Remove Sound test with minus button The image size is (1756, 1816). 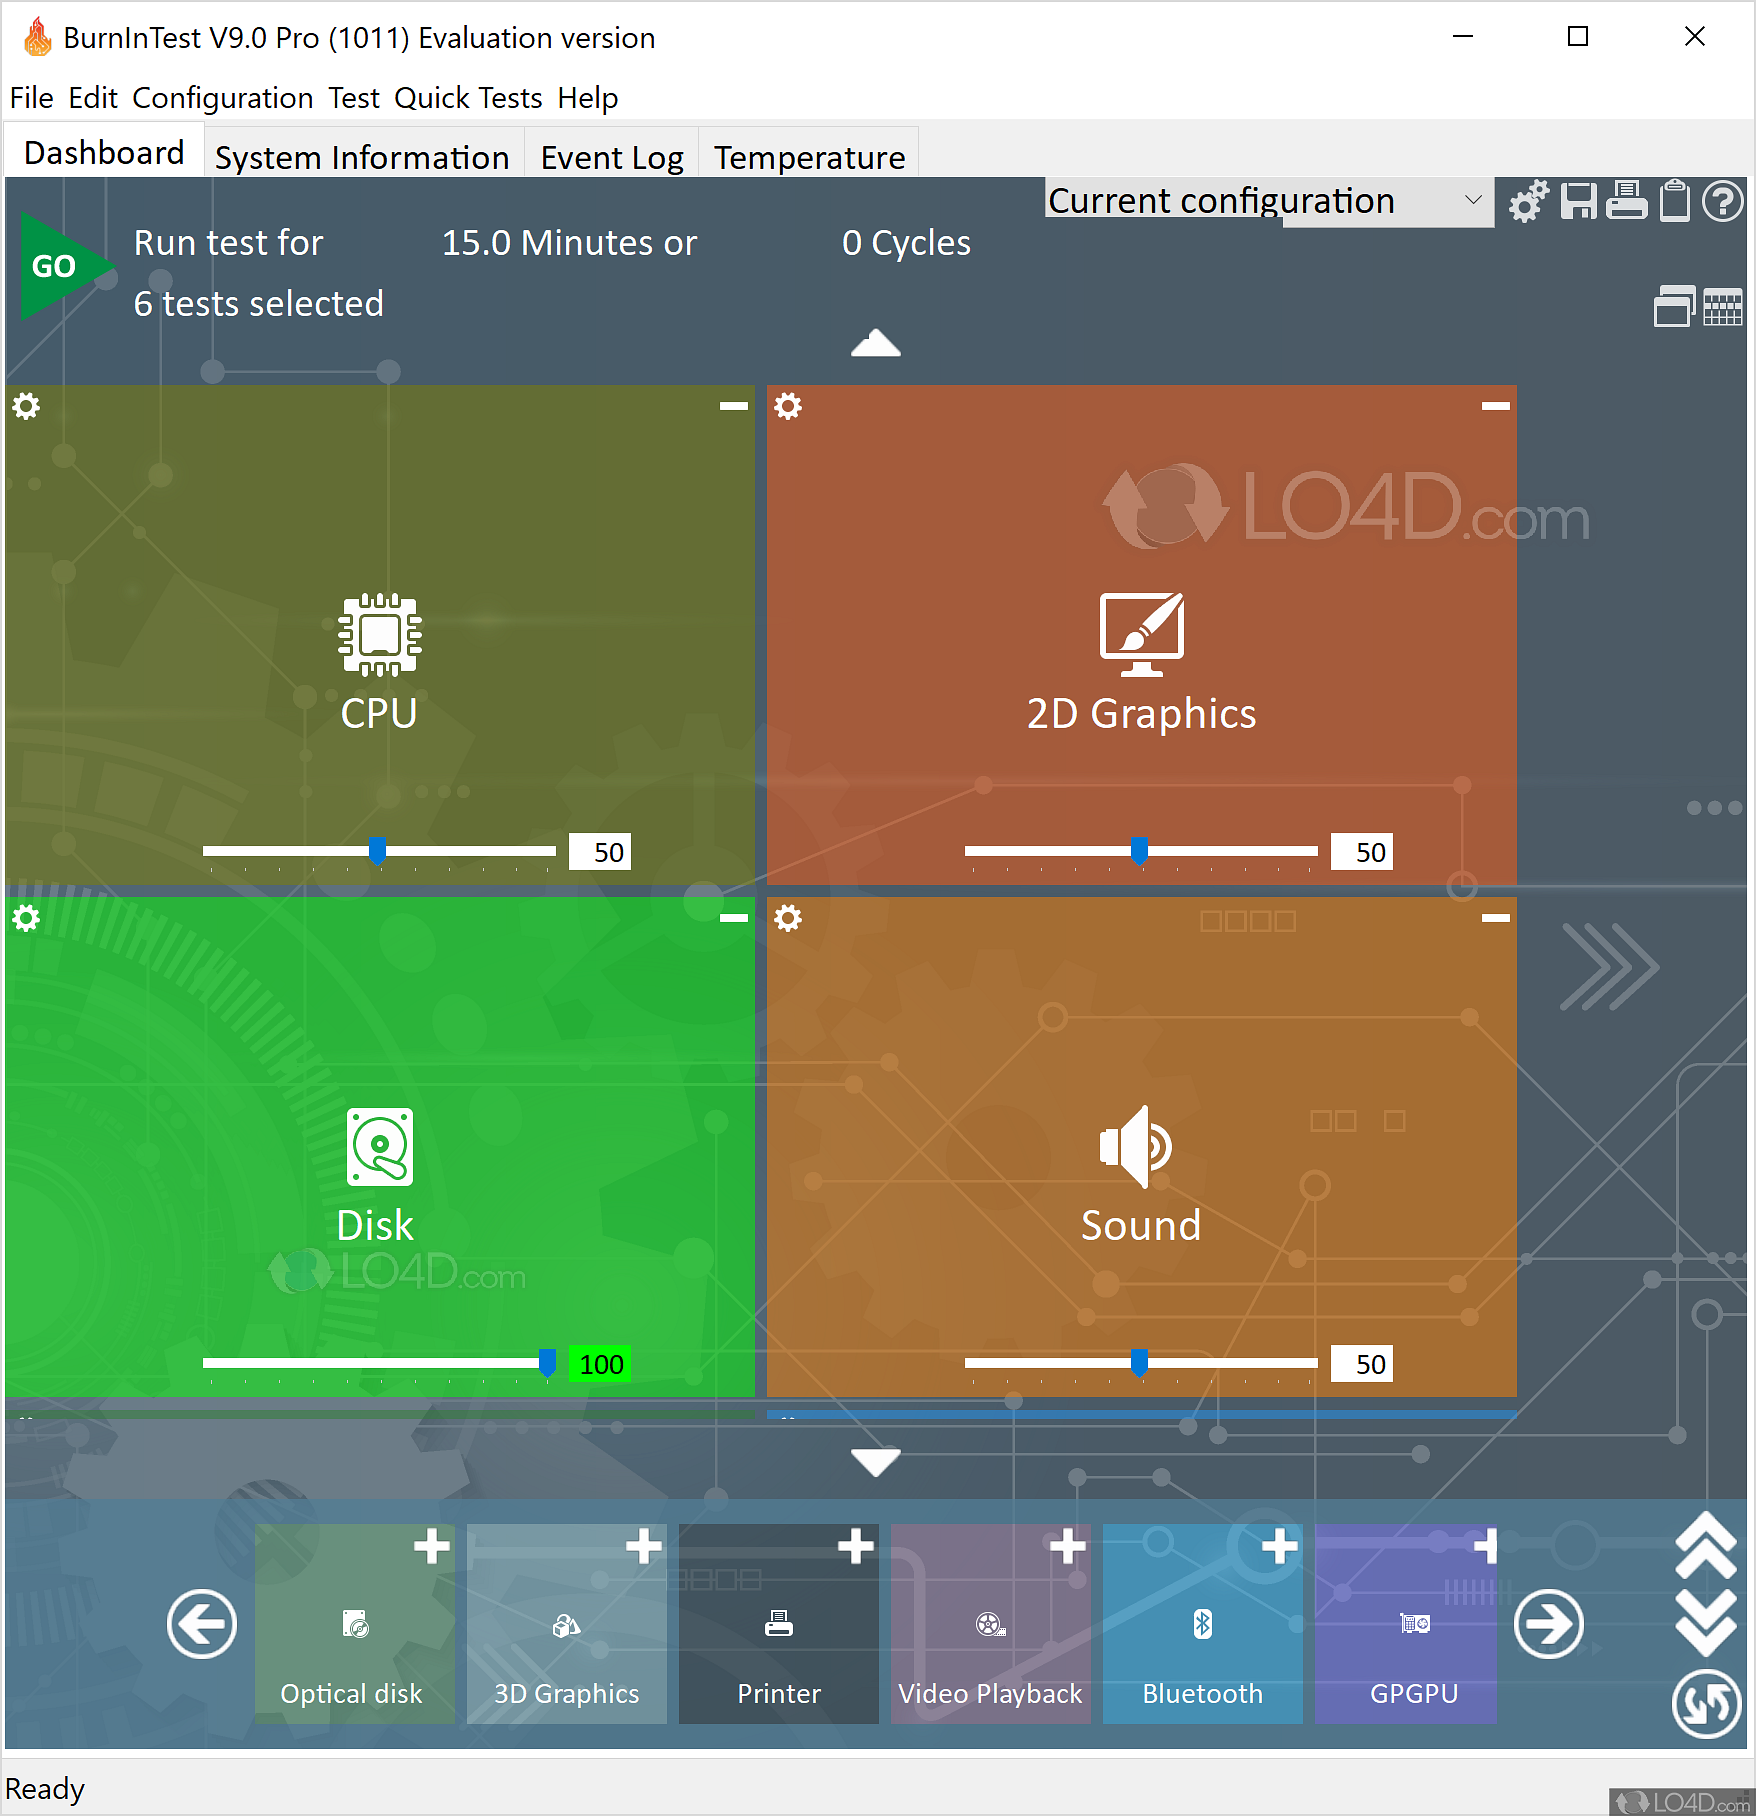click(x=1496, y=918)
